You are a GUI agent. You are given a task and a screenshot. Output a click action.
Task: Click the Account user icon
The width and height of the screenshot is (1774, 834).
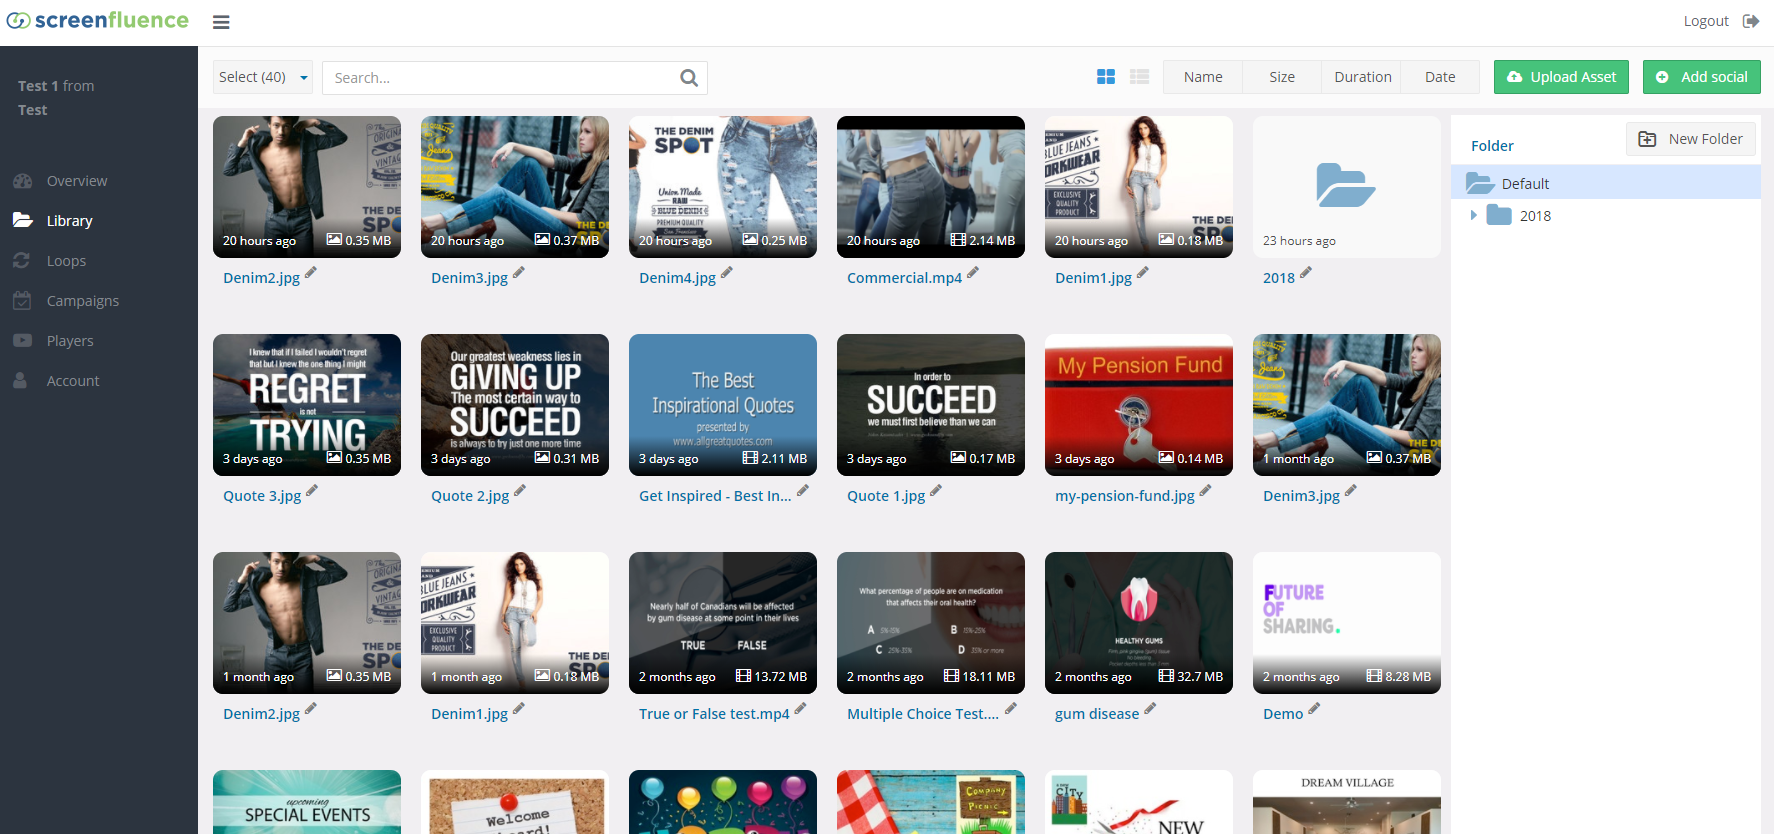click(20, 380)
